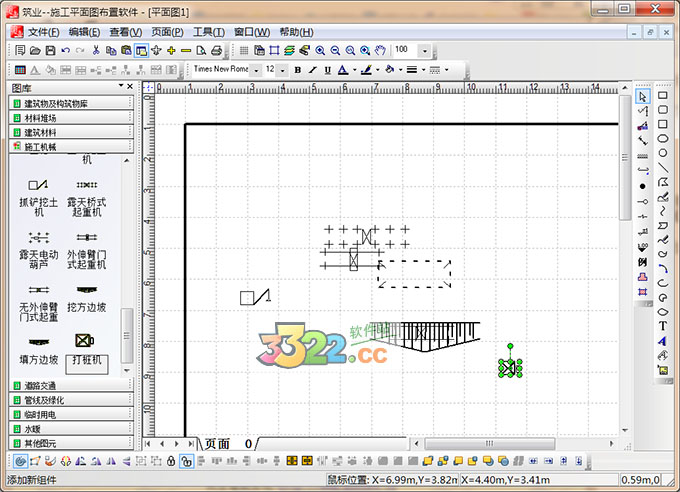This screenshot has width=680, height=492.
Task: Open the 建筑材料 category
Action: (70, 132)
